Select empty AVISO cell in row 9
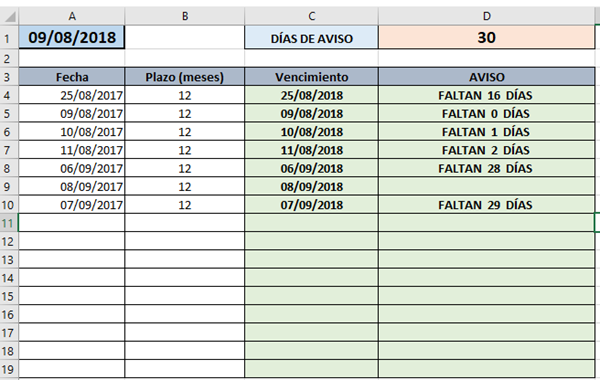This screenshot has width=600, height=380. coord(487,186)
